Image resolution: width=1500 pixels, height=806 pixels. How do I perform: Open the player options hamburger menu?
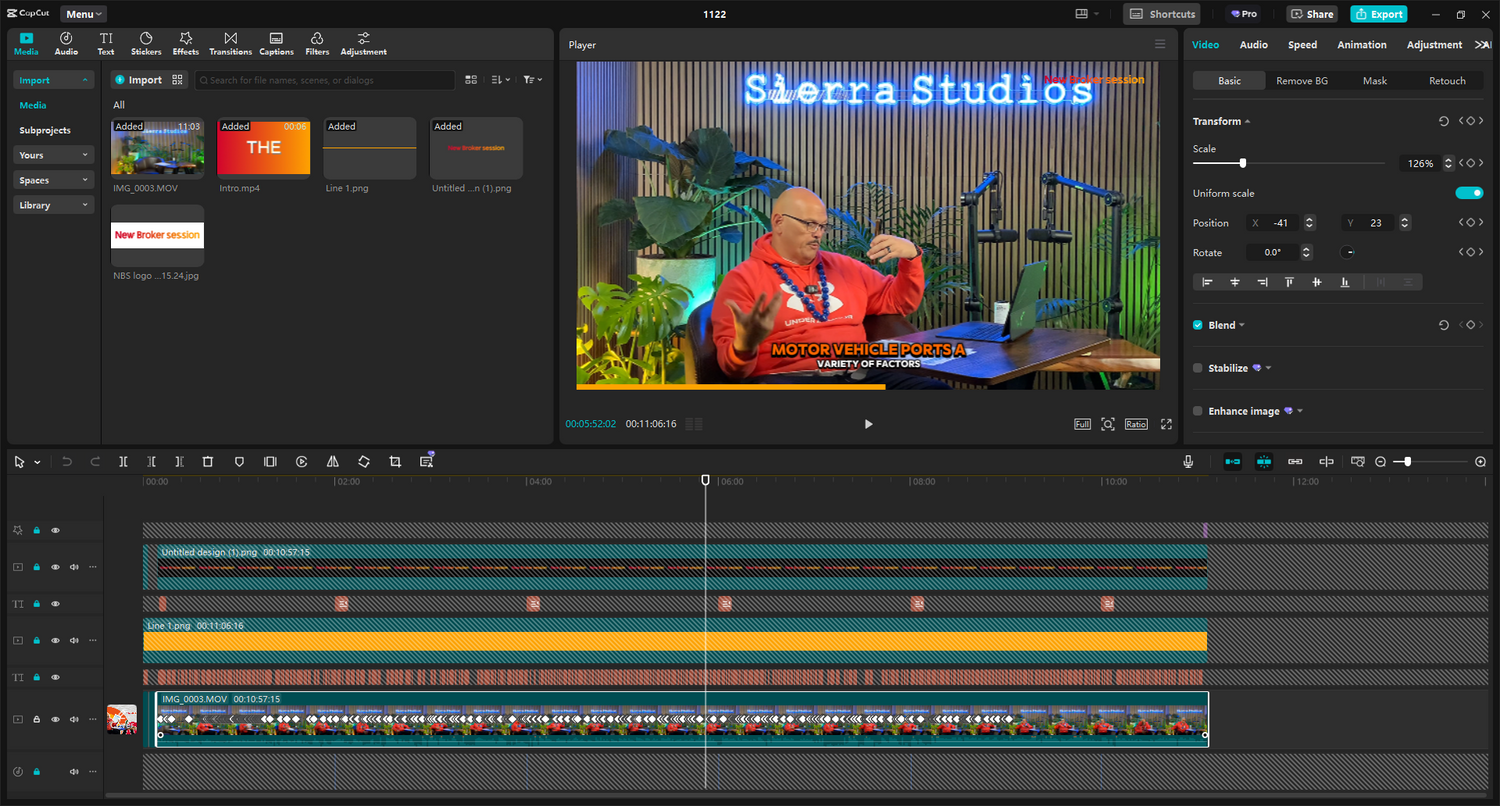(x=1160, y=44)
